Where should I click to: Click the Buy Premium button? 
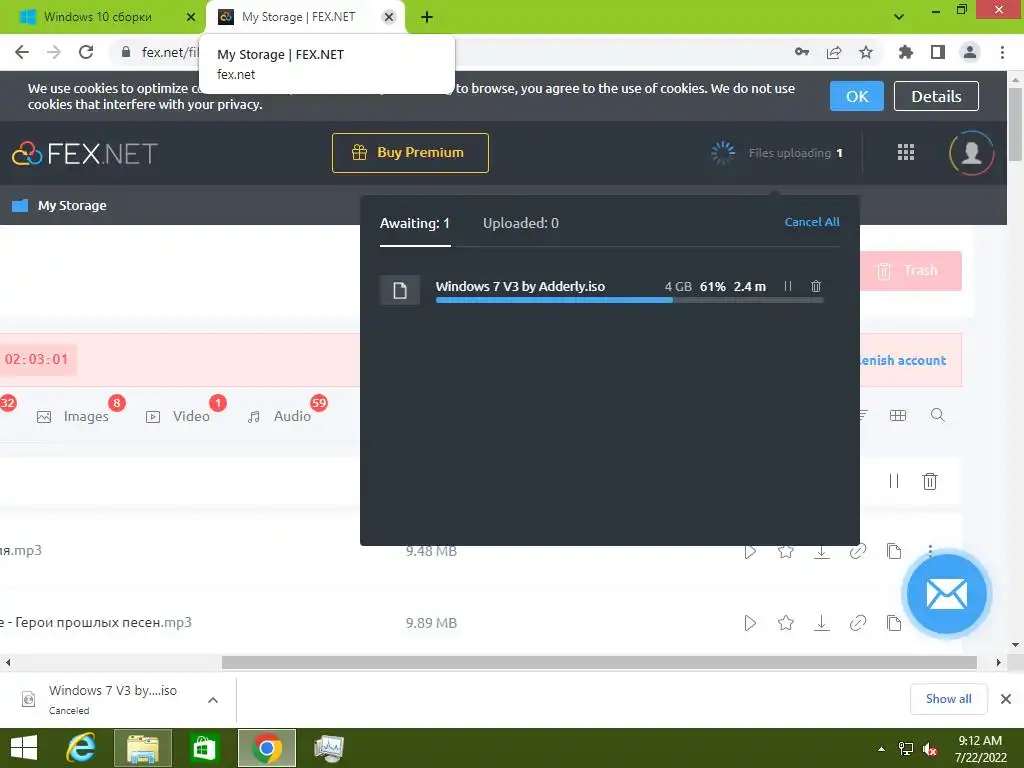click(x=410, y=153)
